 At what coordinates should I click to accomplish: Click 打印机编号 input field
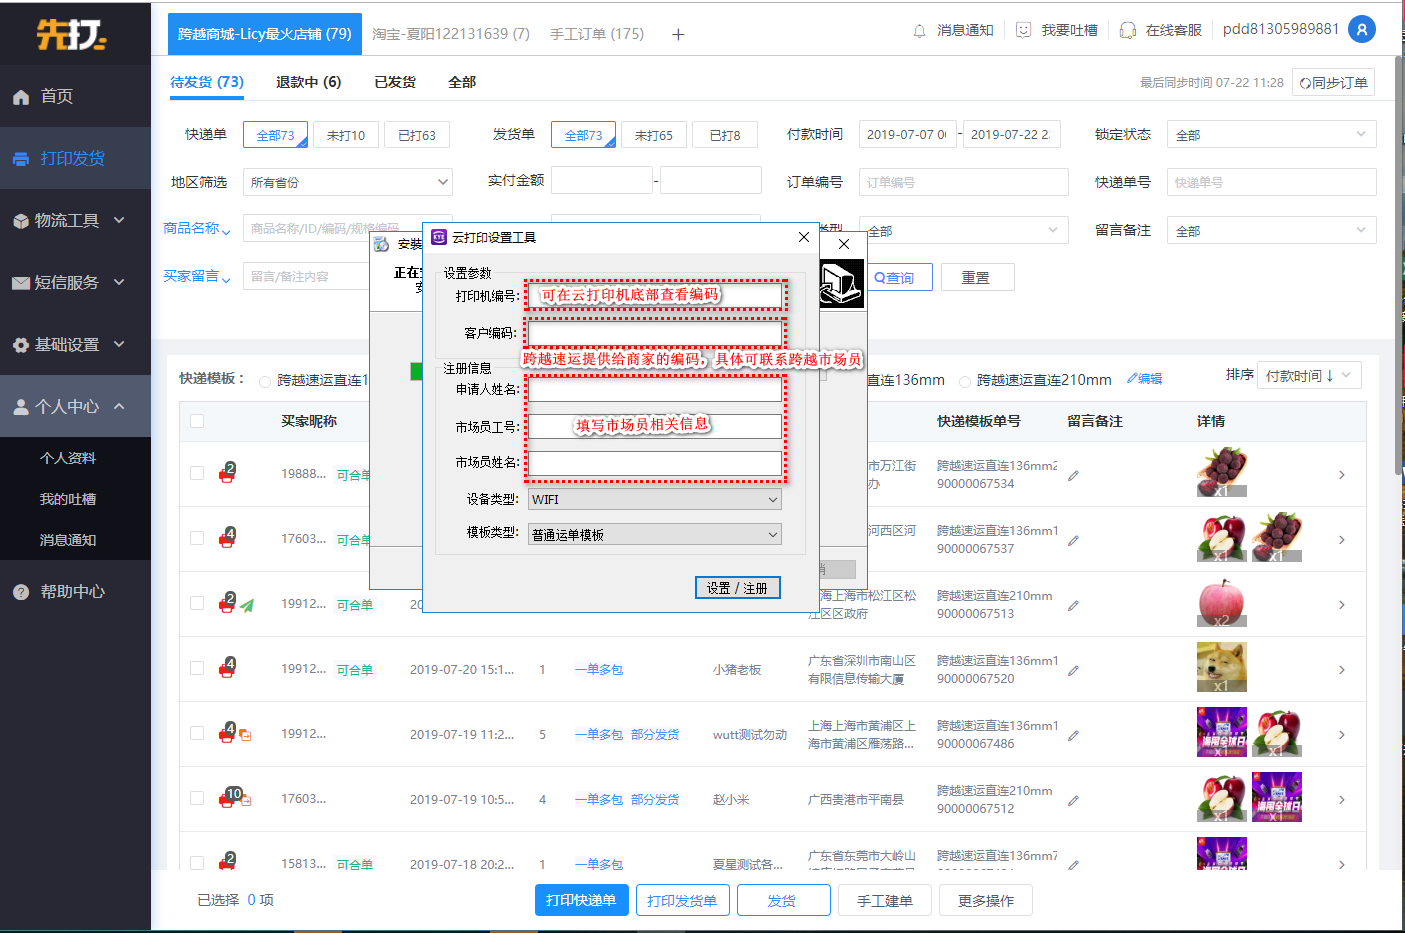tap(654, 296)
